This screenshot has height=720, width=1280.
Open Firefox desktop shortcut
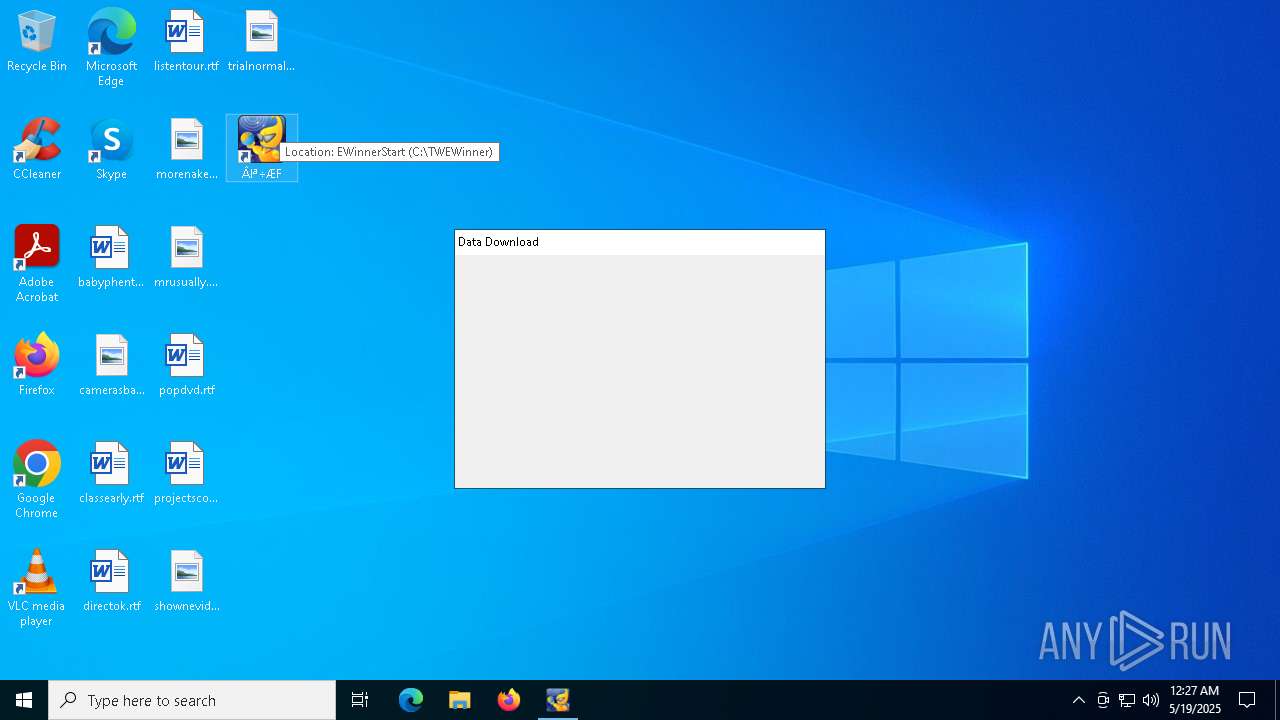point(37,365)
